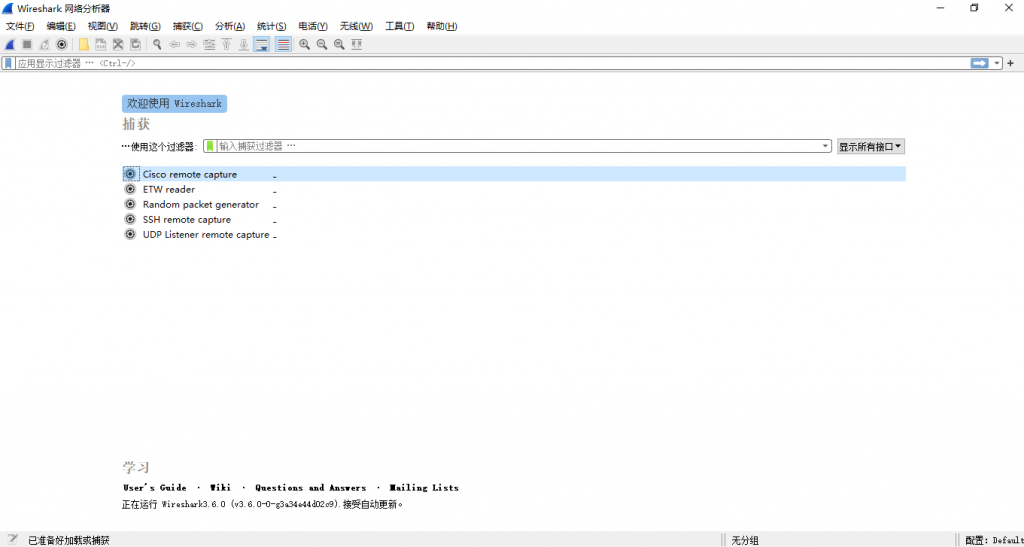Go forward to the next packet

[191, 44]
